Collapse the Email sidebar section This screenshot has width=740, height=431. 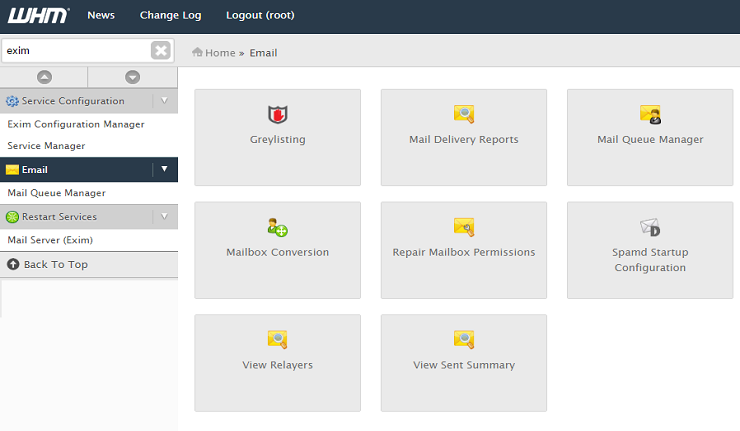164,169
